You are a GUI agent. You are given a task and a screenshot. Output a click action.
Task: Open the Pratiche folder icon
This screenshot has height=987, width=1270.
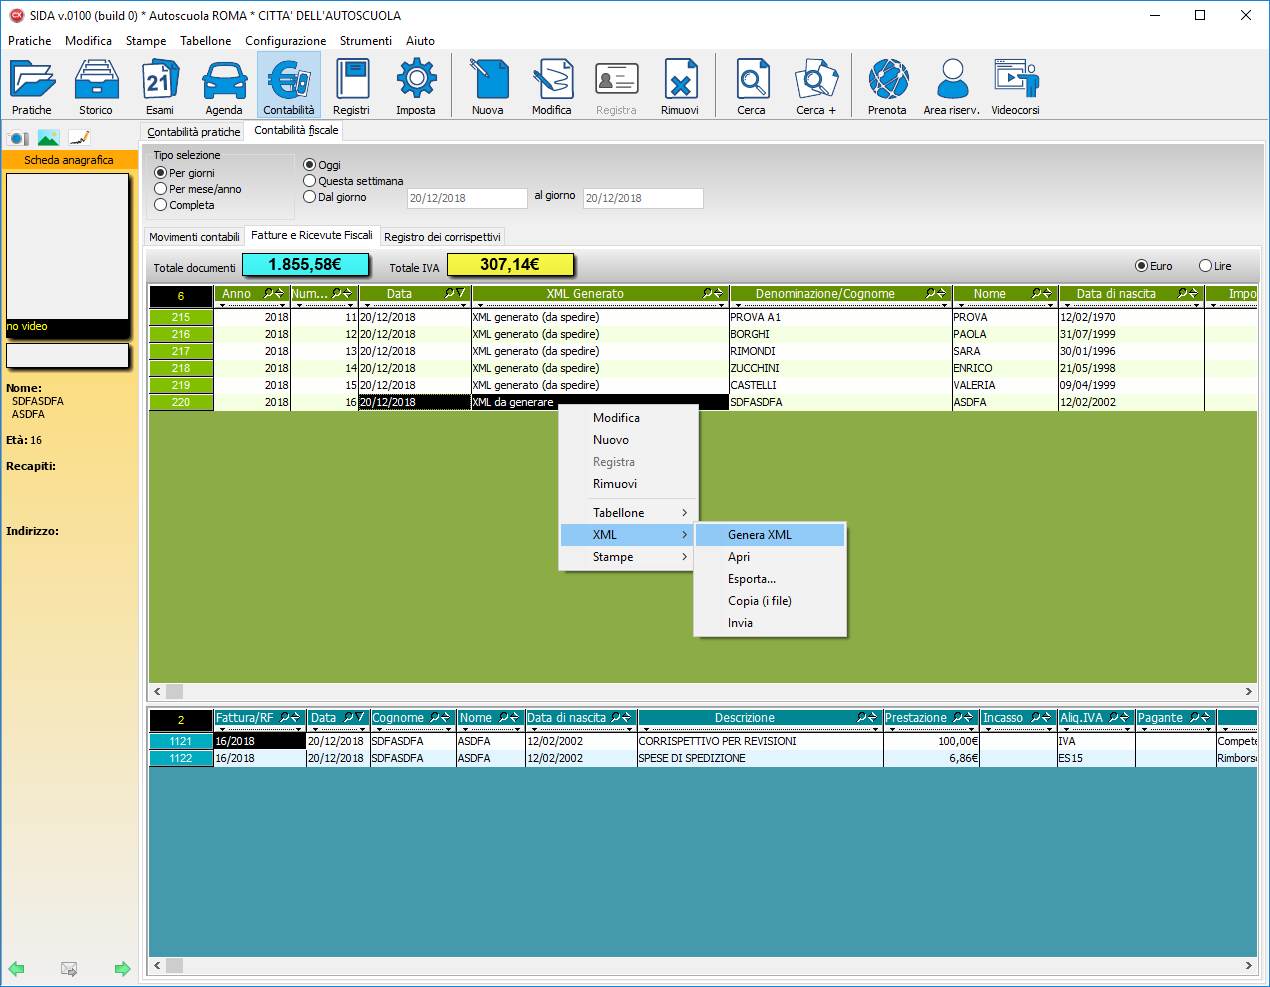pyautogui.click(x=32, y=81)
